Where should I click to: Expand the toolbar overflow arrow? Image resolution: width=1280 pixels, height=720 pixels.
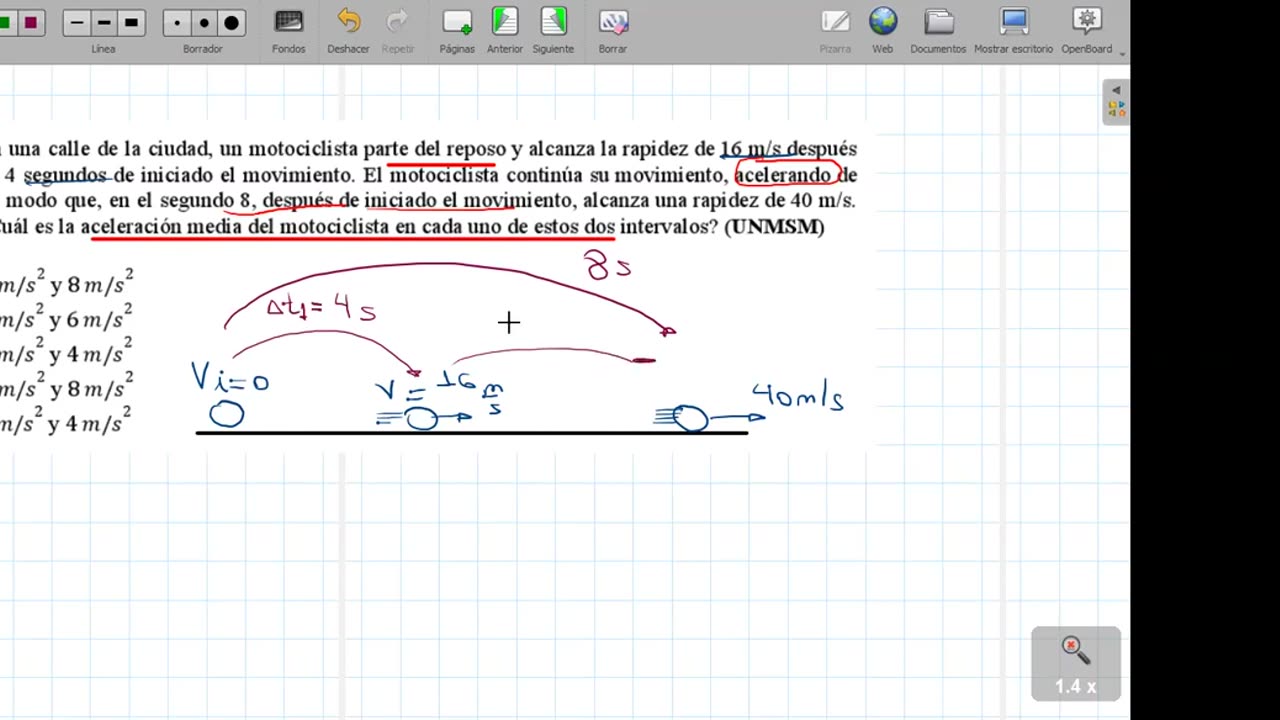coord(1123,53)
